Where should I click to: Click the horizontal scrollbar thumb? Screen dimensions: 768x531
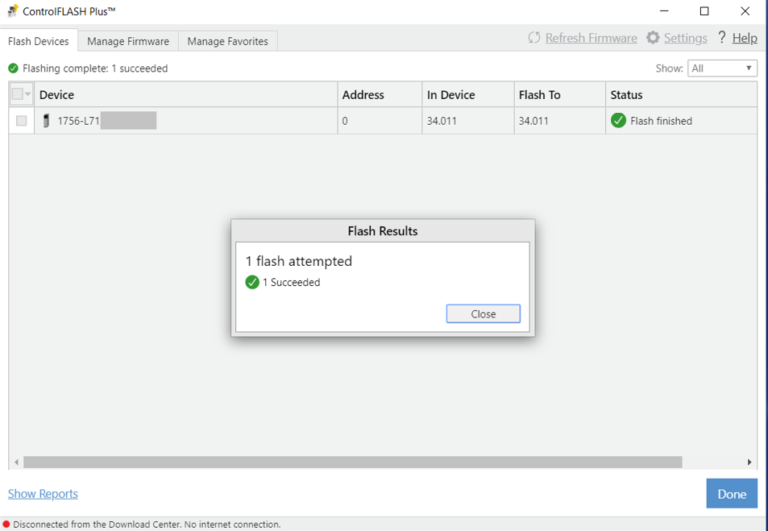coord(353,462)
